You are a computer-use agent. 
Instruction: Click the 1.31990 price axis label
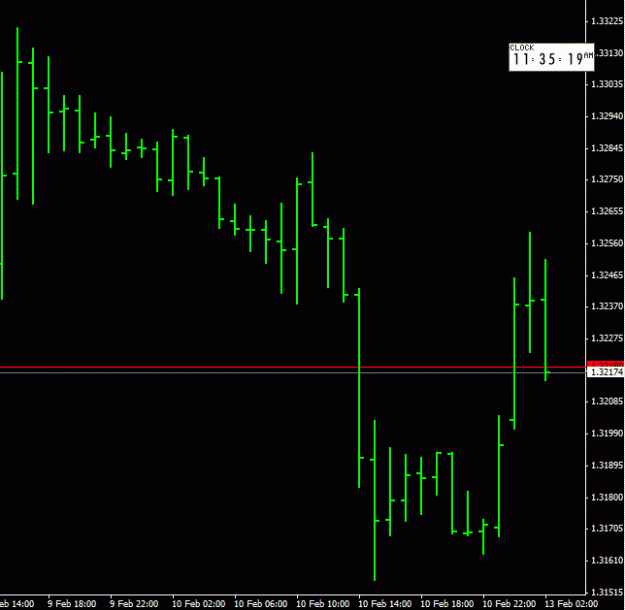(607, 433)
